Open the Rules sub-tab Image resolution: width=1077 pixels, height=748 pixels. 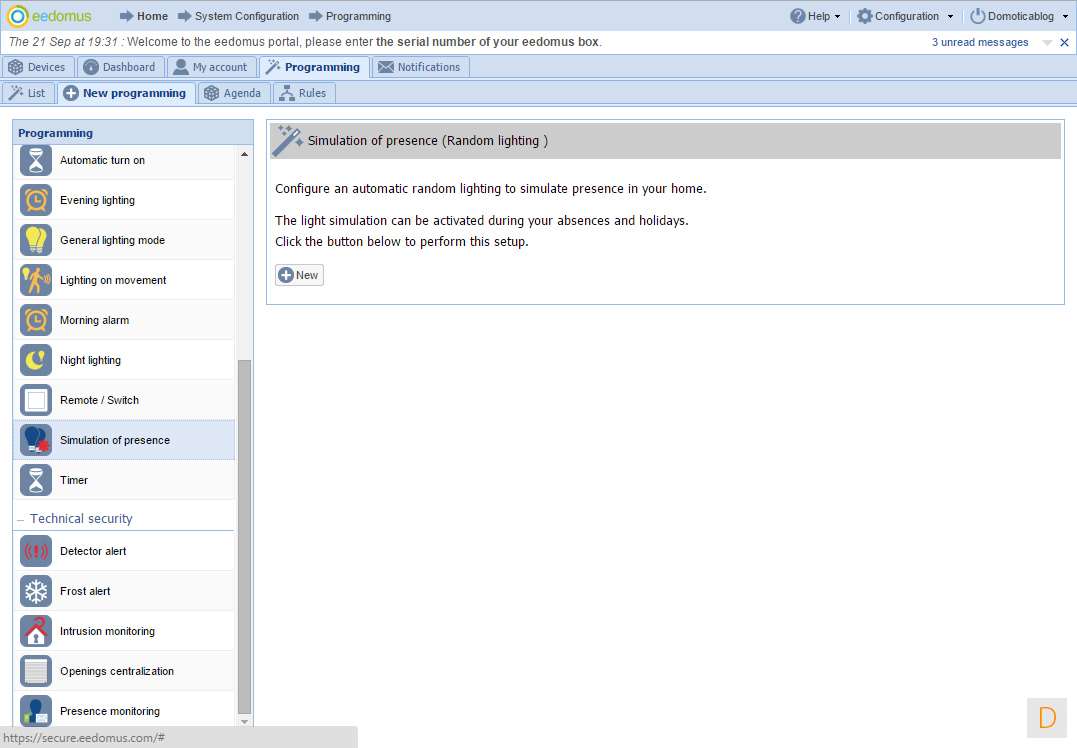coord(304,93)
